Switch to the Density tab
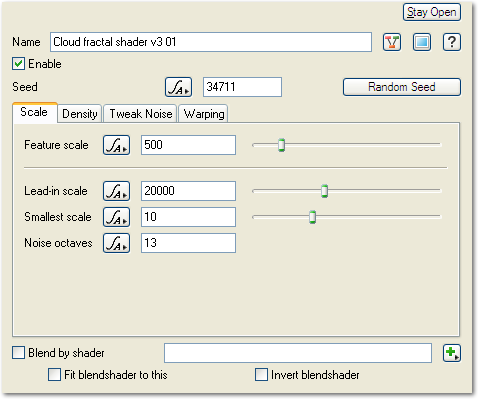 [x=80, y=114]
